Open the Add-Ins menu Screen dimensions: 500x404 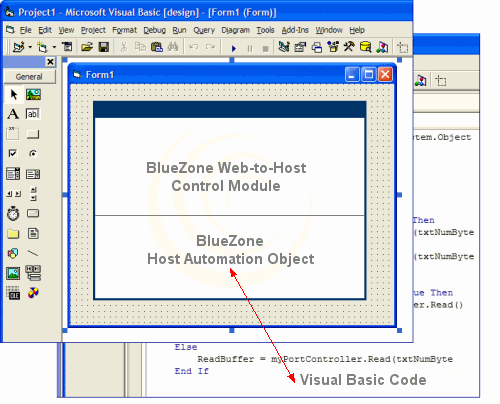coord(295,30)
